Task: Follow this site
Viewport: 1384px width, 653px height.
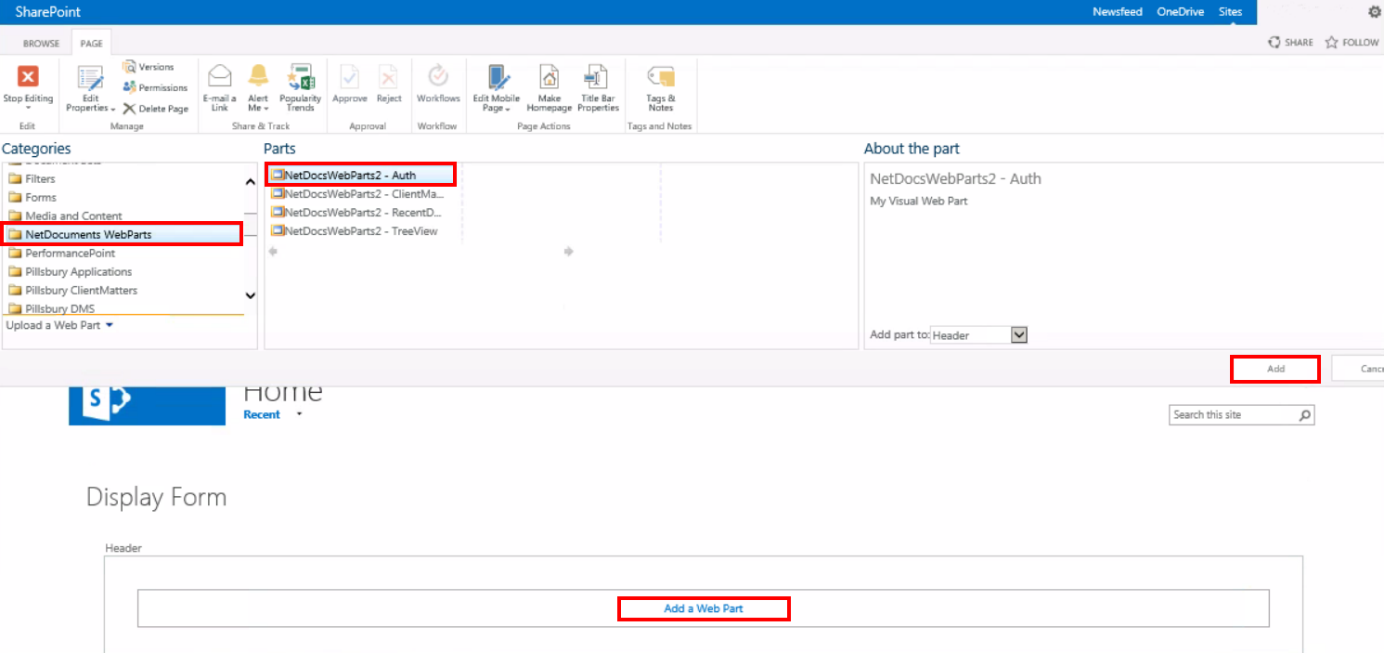Action: (1352, 43)
